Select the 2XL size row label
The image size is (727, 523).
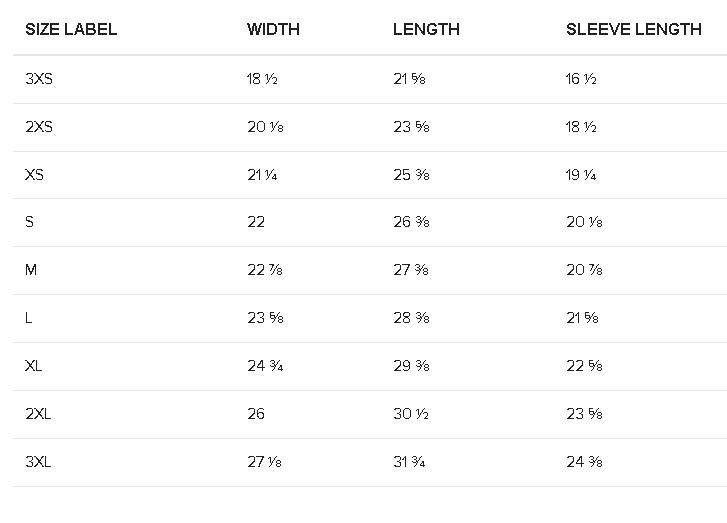pos(38,414)
